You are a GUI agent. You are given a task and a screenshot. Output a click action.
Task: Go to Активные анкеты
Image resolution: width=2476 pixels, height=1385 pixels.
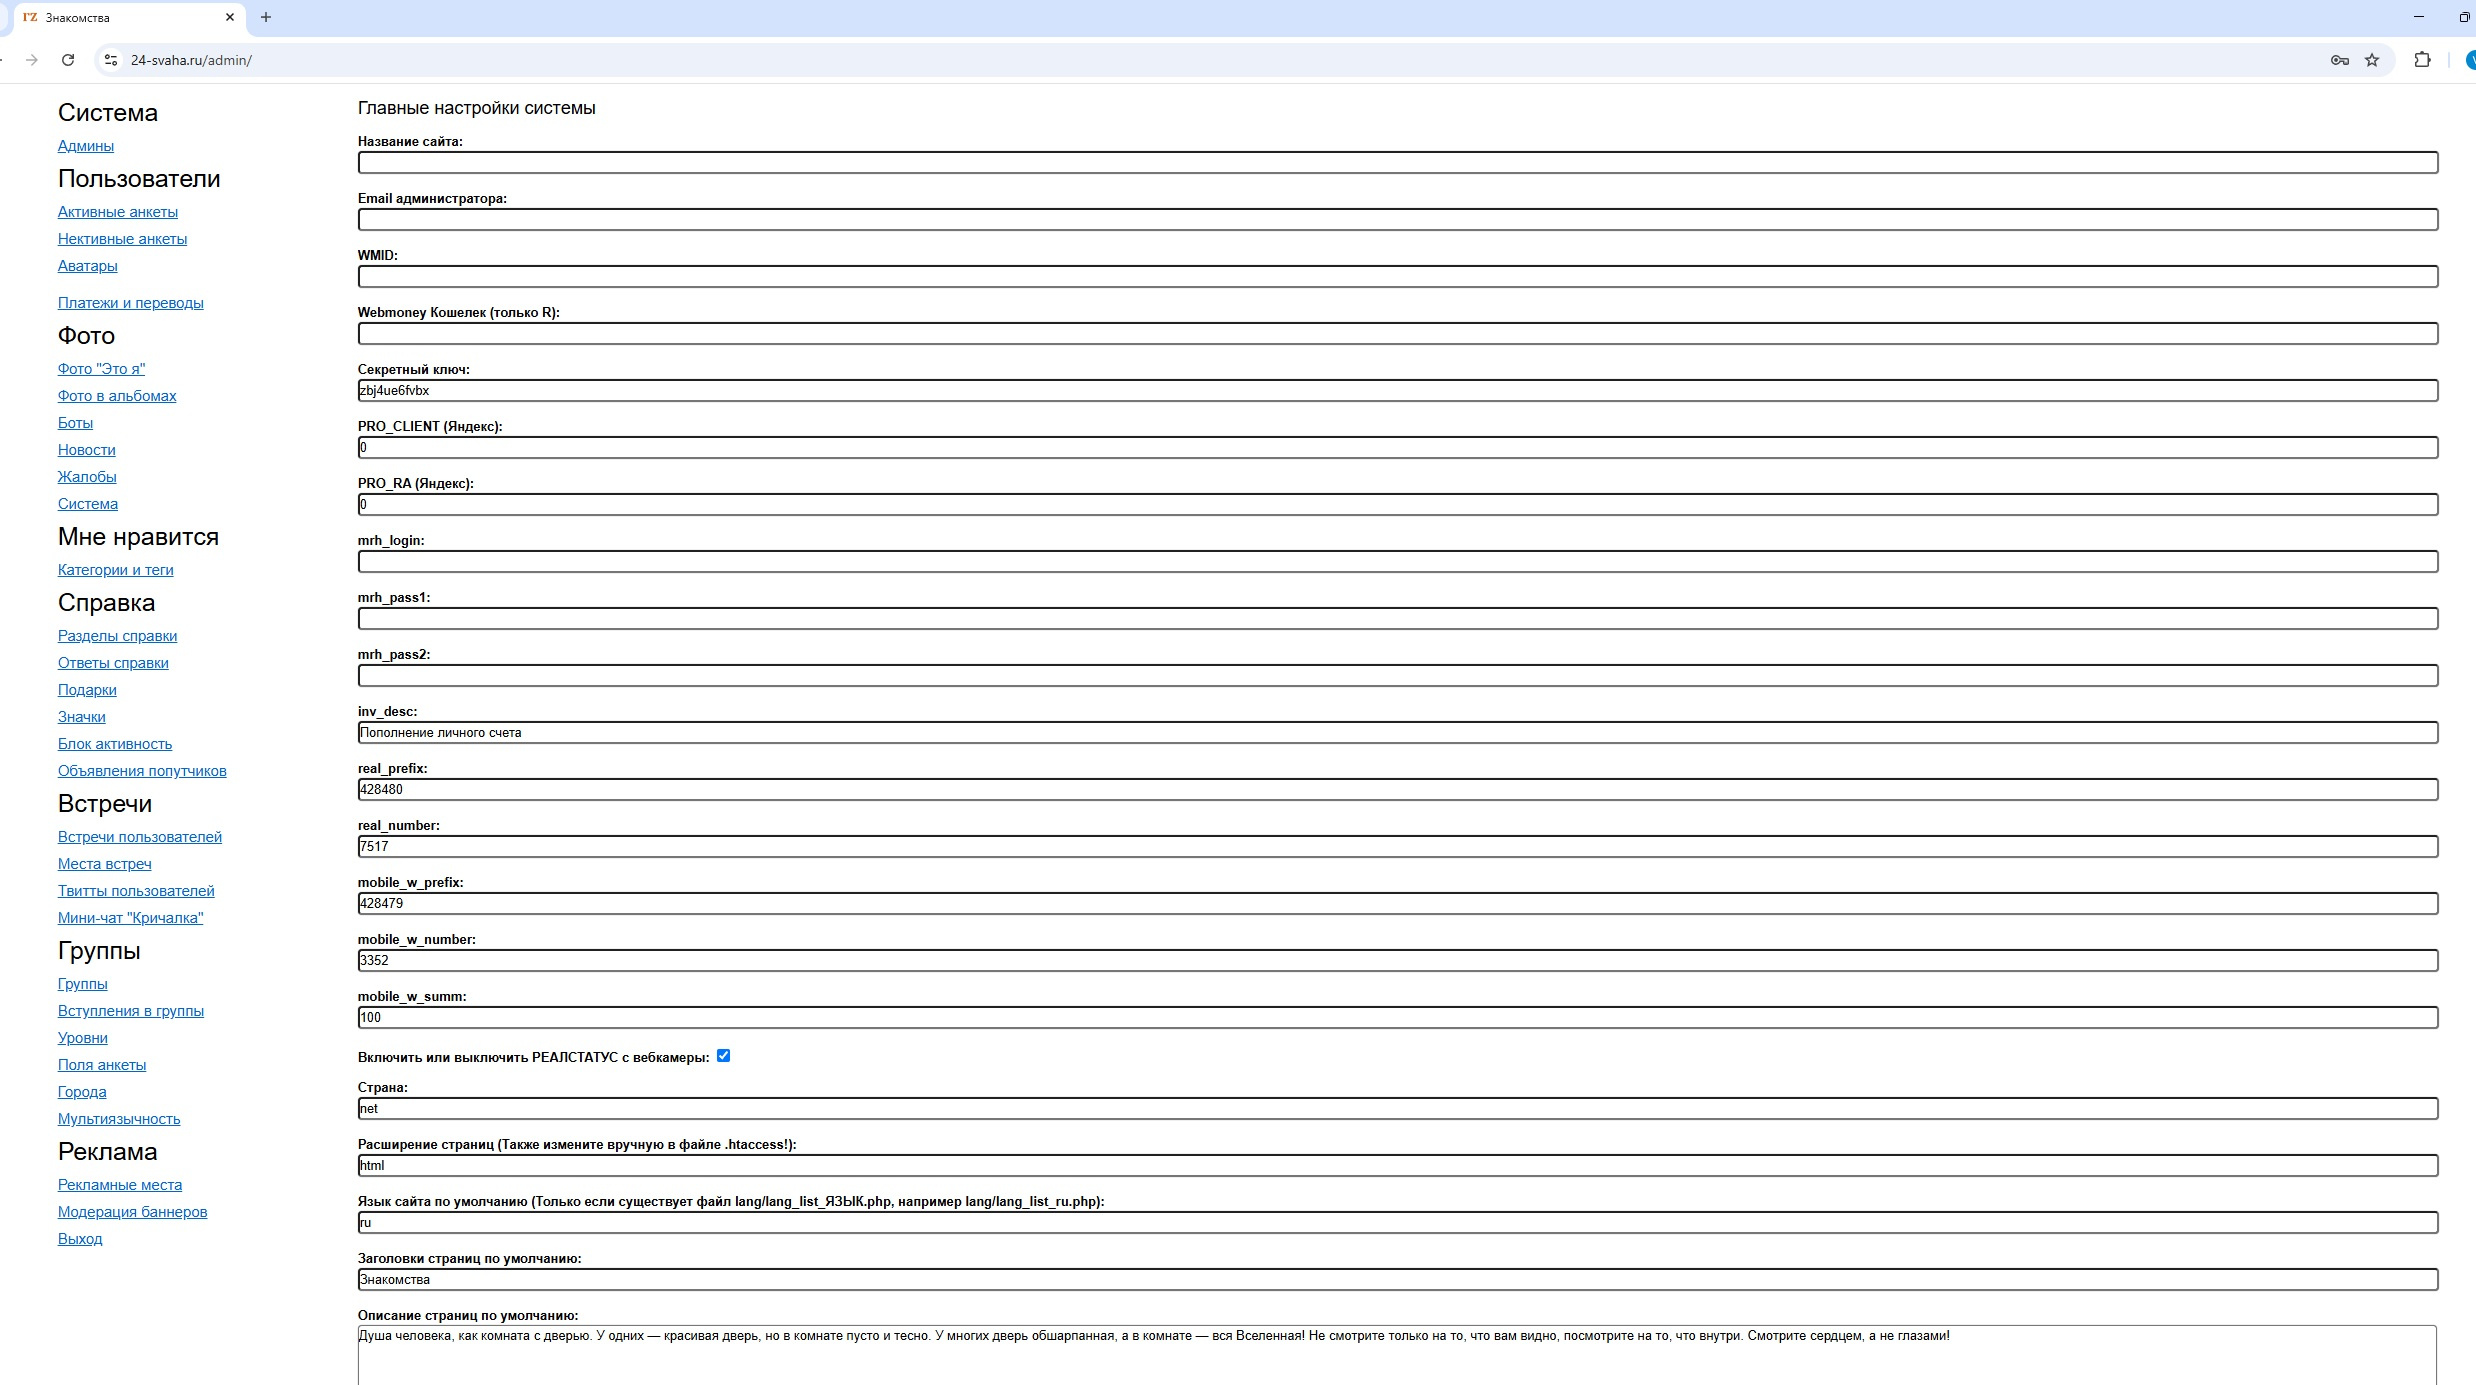(118, 212)
